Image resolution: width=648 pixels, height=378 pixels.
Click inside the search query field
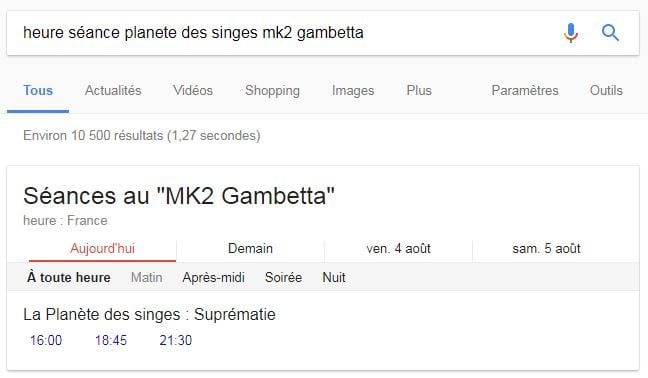(285, 33)
